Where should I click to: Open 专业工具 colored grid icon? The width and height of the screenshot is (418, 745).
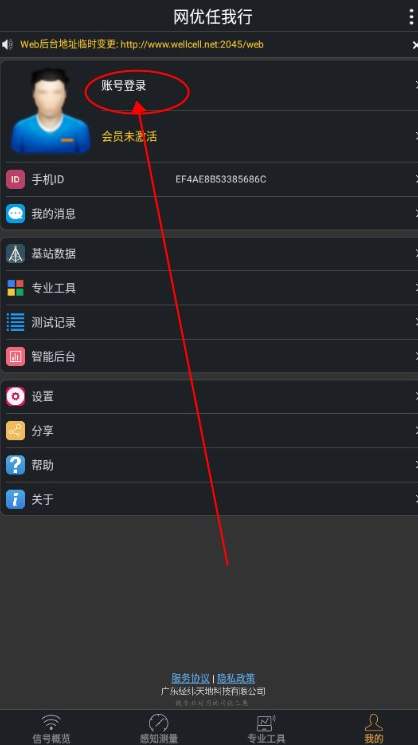click(15, 288)
